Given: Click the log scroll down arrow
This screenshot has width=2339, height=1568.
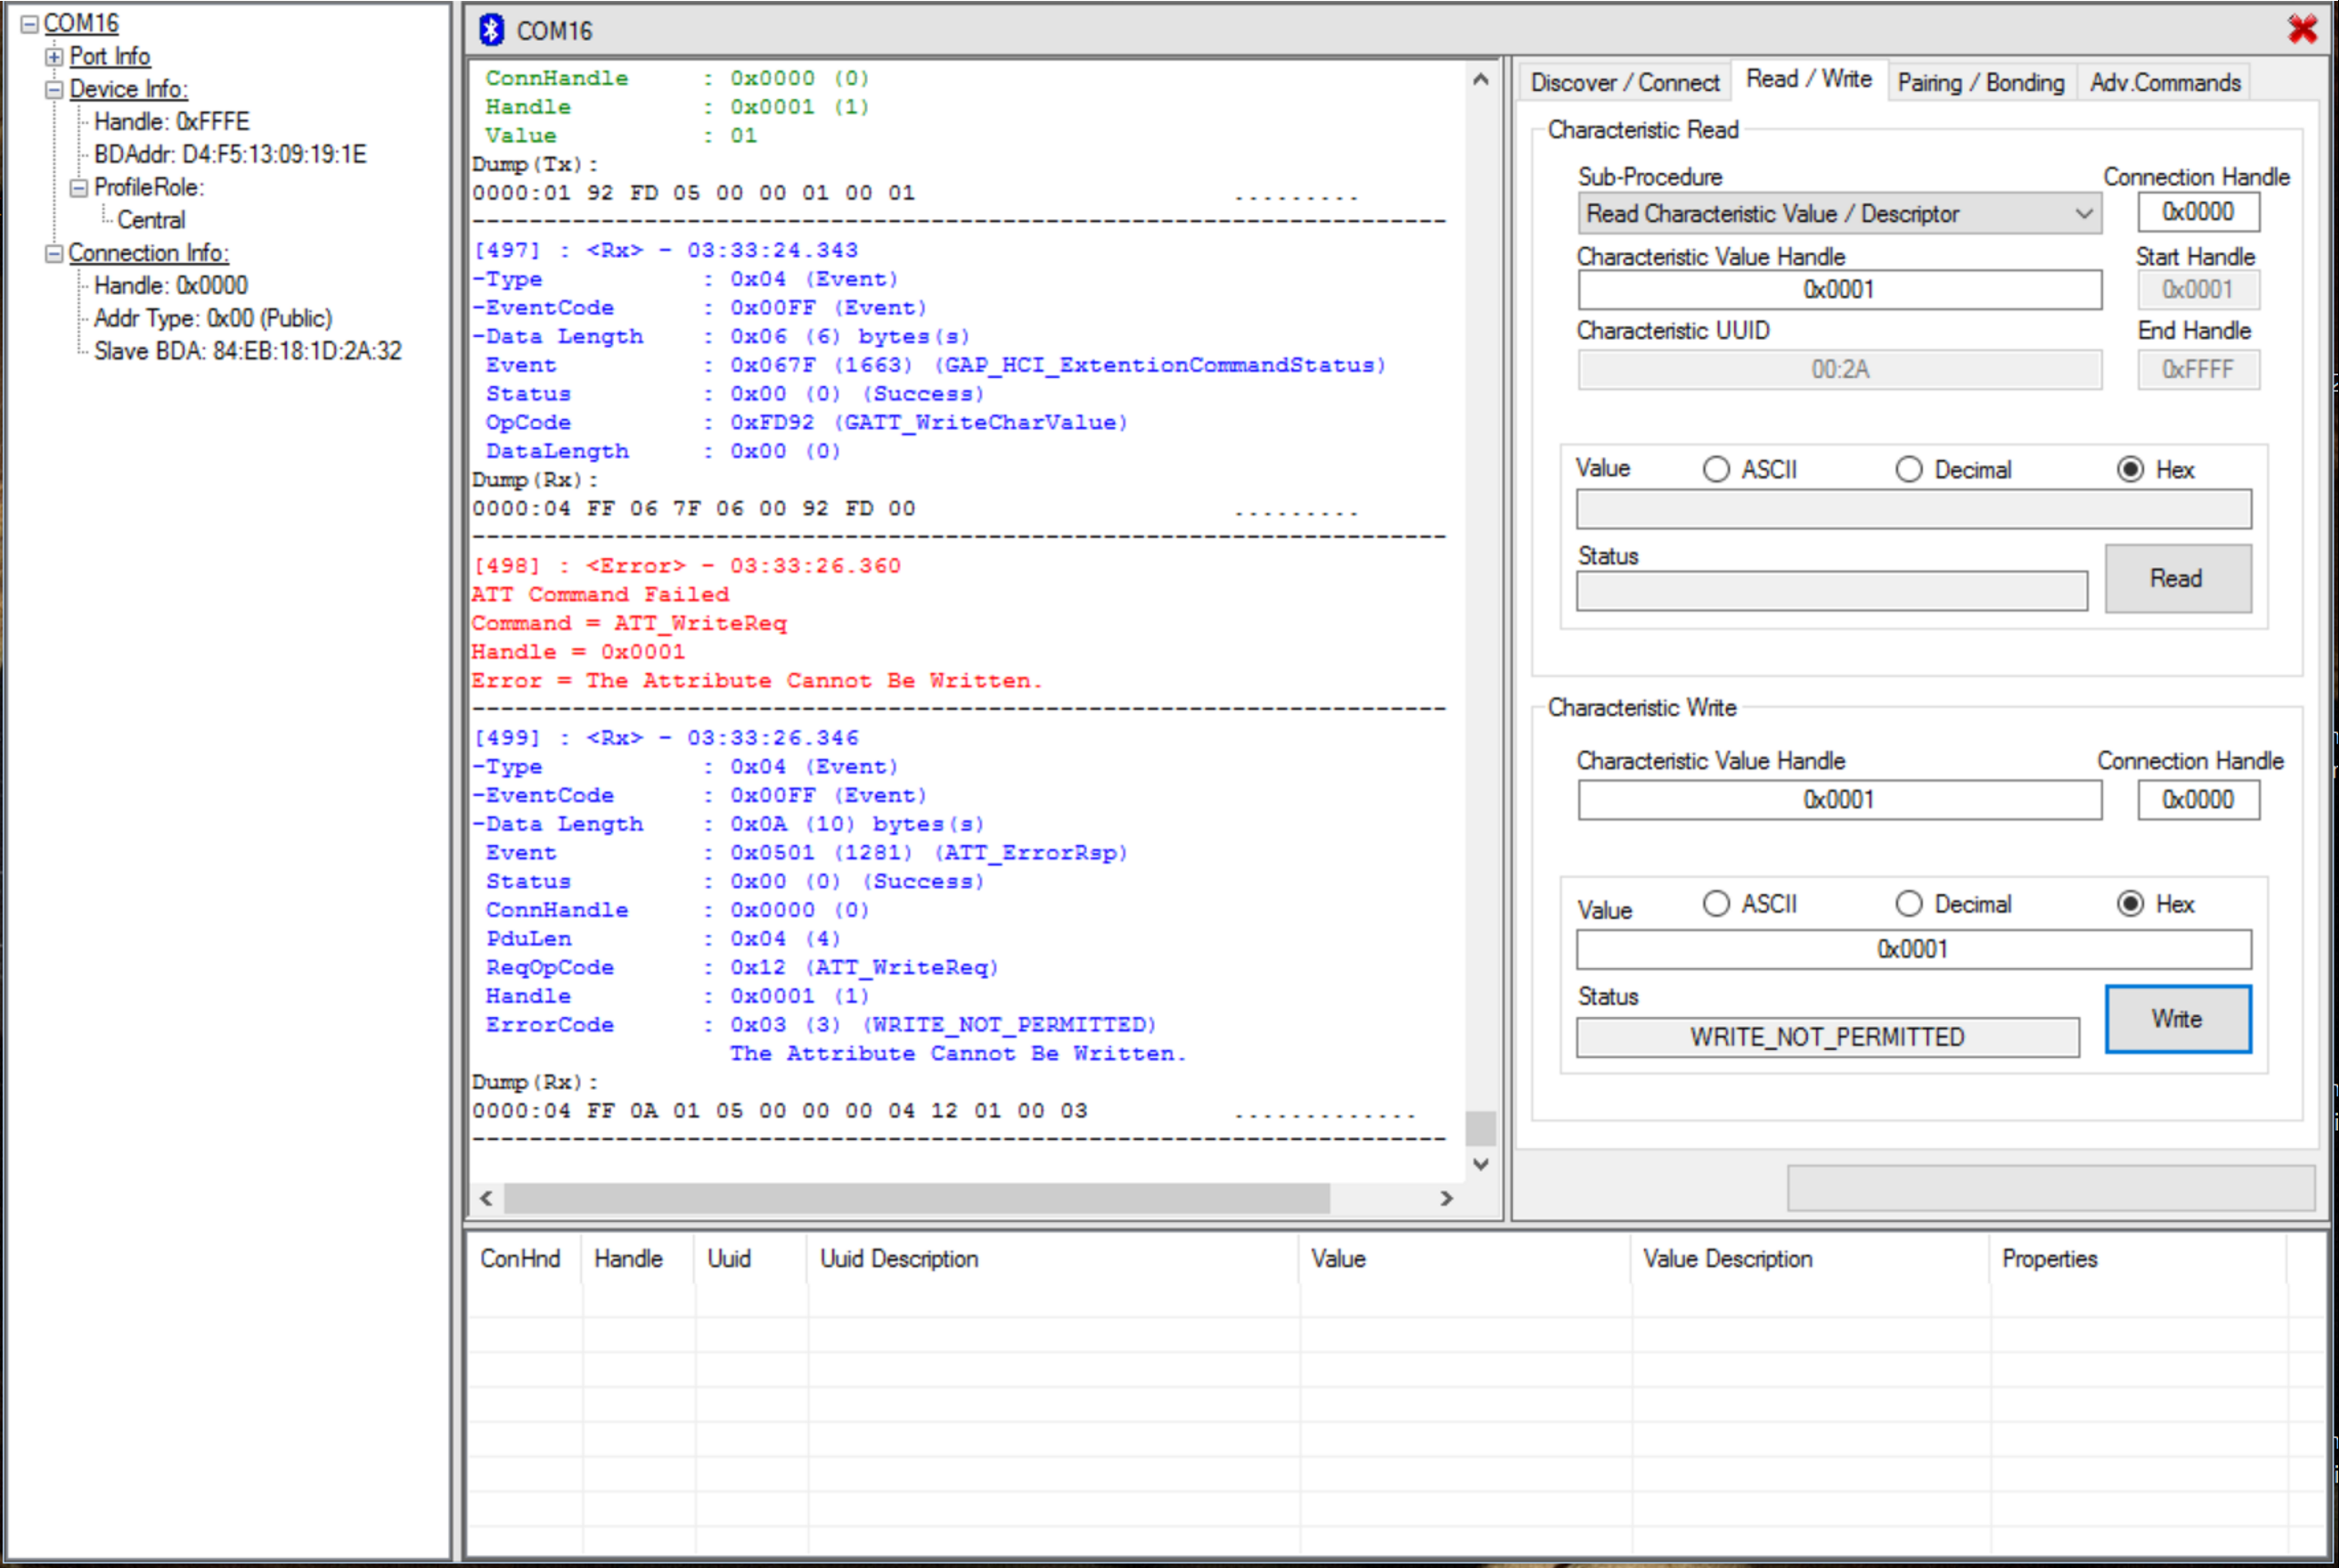Looking at the screenshot, I should pos(1481,1164).
